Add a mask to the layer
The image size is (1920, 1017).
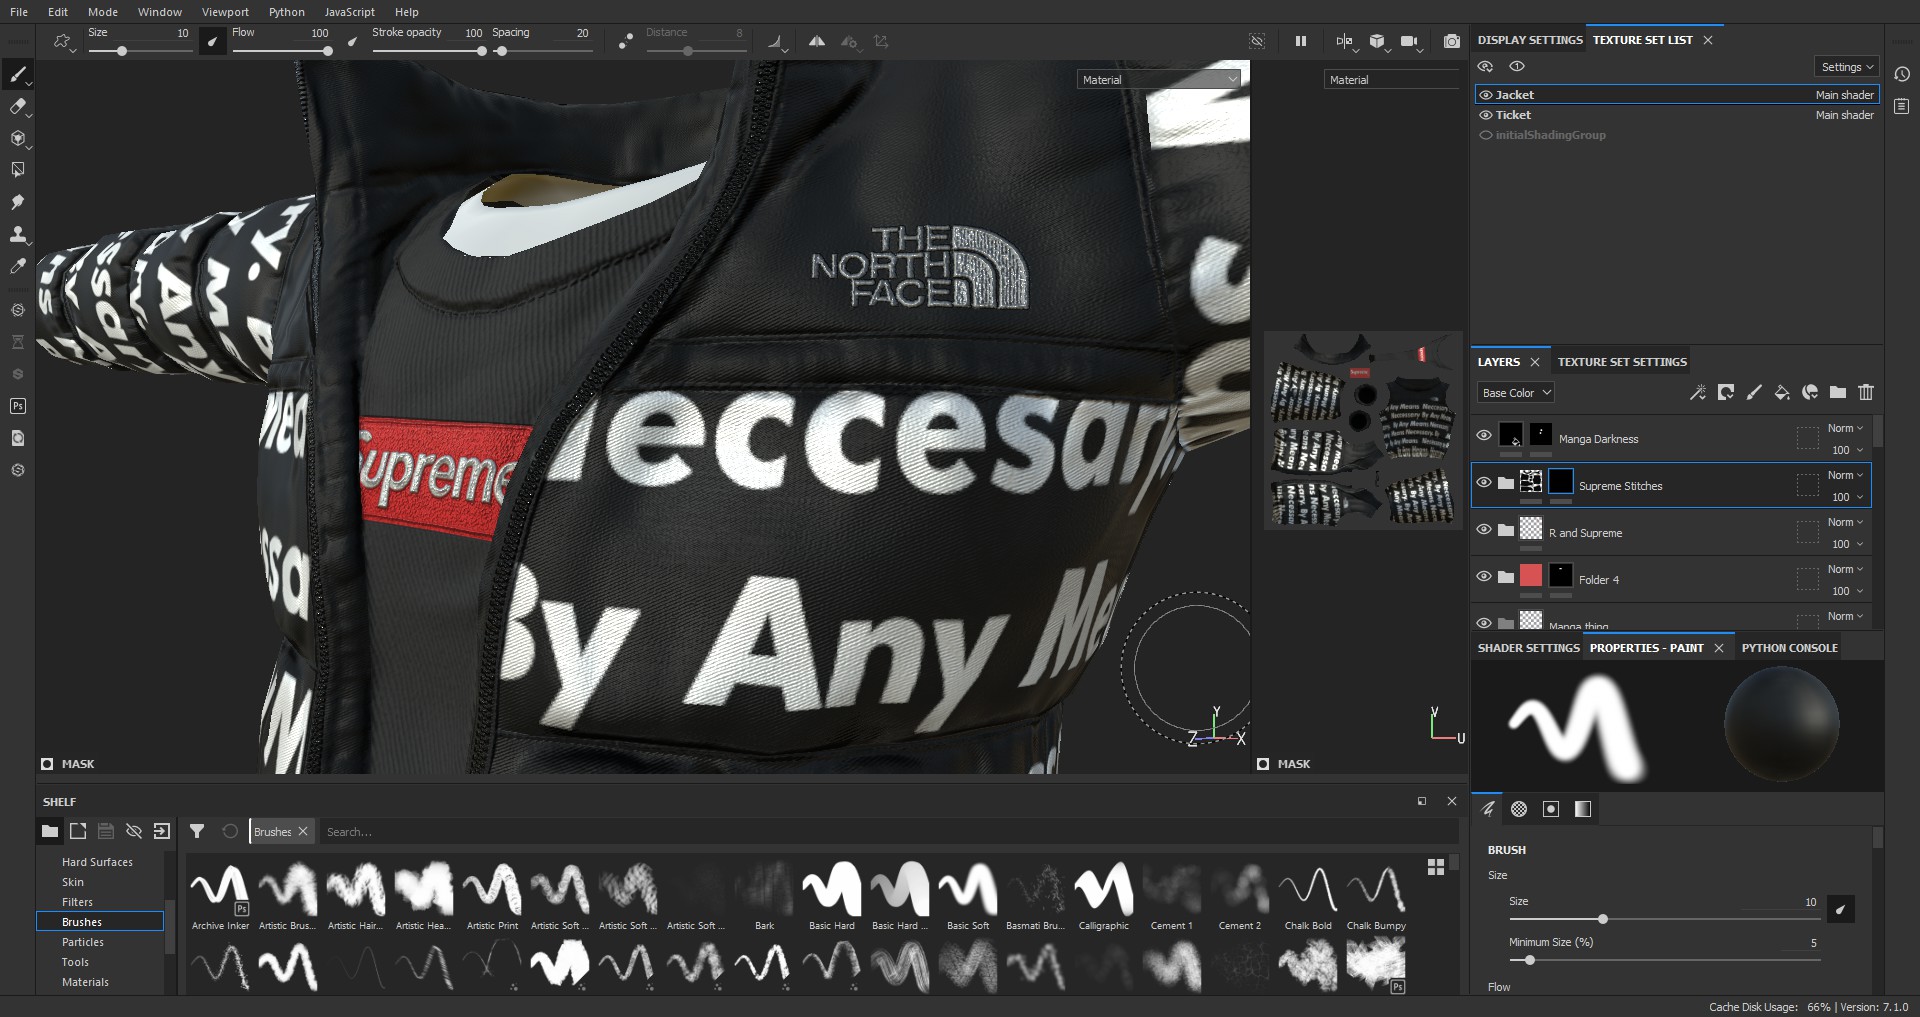point(1725,392)
